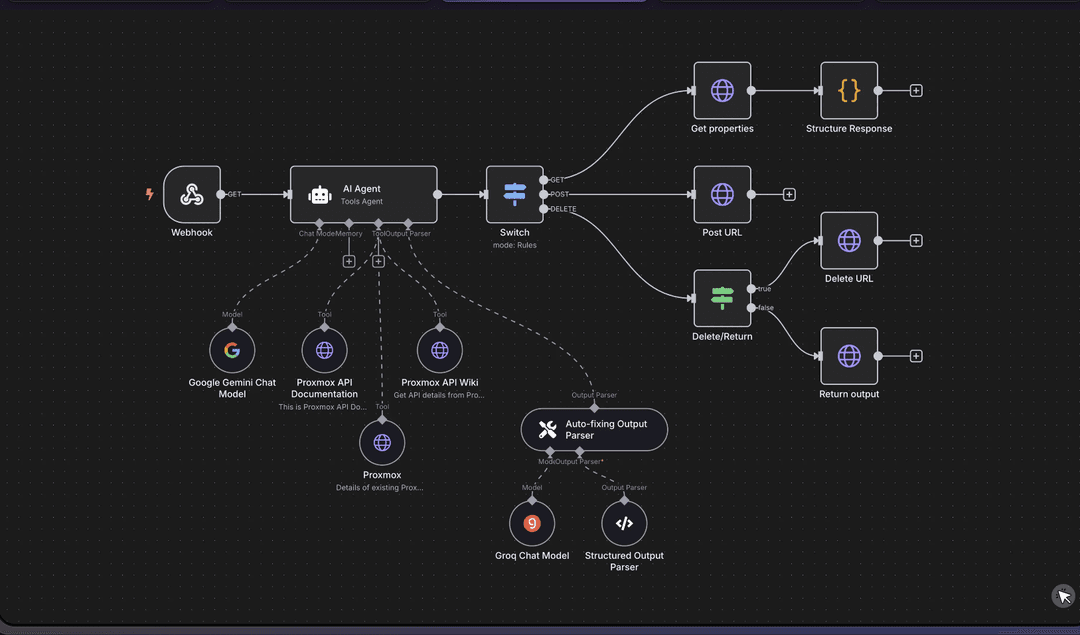
Task: Open the Delete/Return if node
Action: (722, 298)
